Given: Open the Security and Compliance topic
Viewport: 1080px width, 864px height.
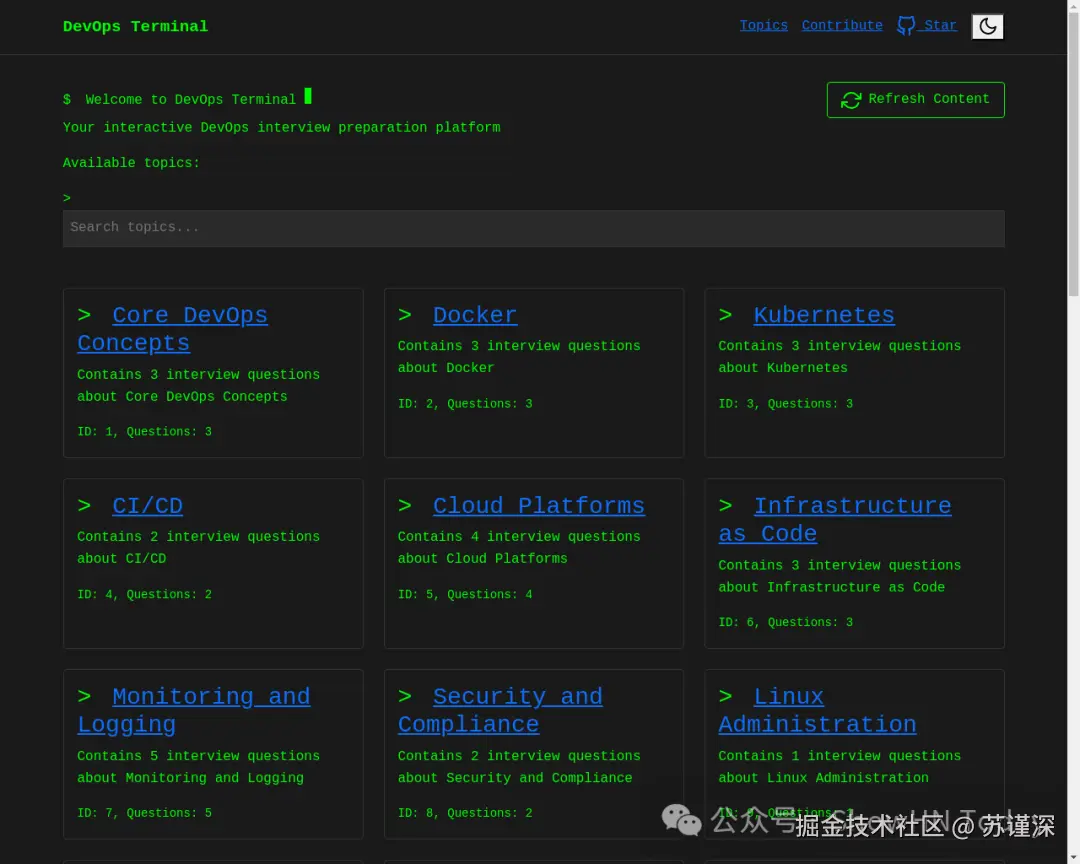Looking at the screenshot, I should point(500,710).
